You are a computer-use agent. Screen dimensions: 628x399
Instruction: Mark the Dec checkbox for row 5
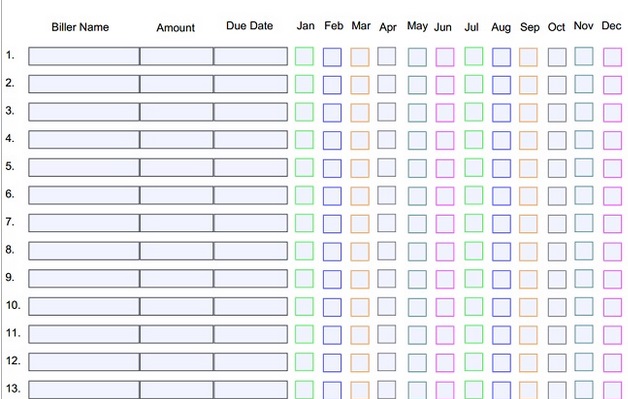[x=613, y=168]
